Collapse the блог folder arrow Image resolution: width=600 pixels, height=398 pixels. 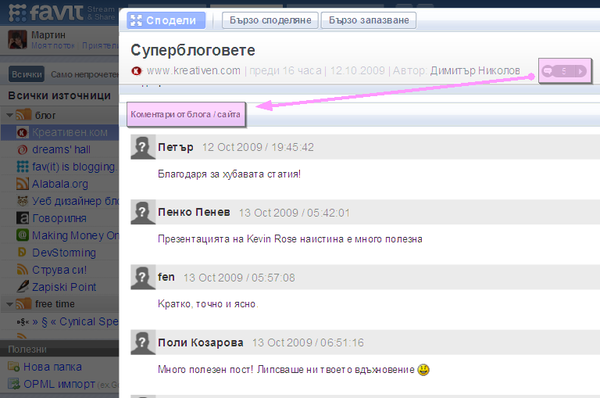(x=10, y=115)
